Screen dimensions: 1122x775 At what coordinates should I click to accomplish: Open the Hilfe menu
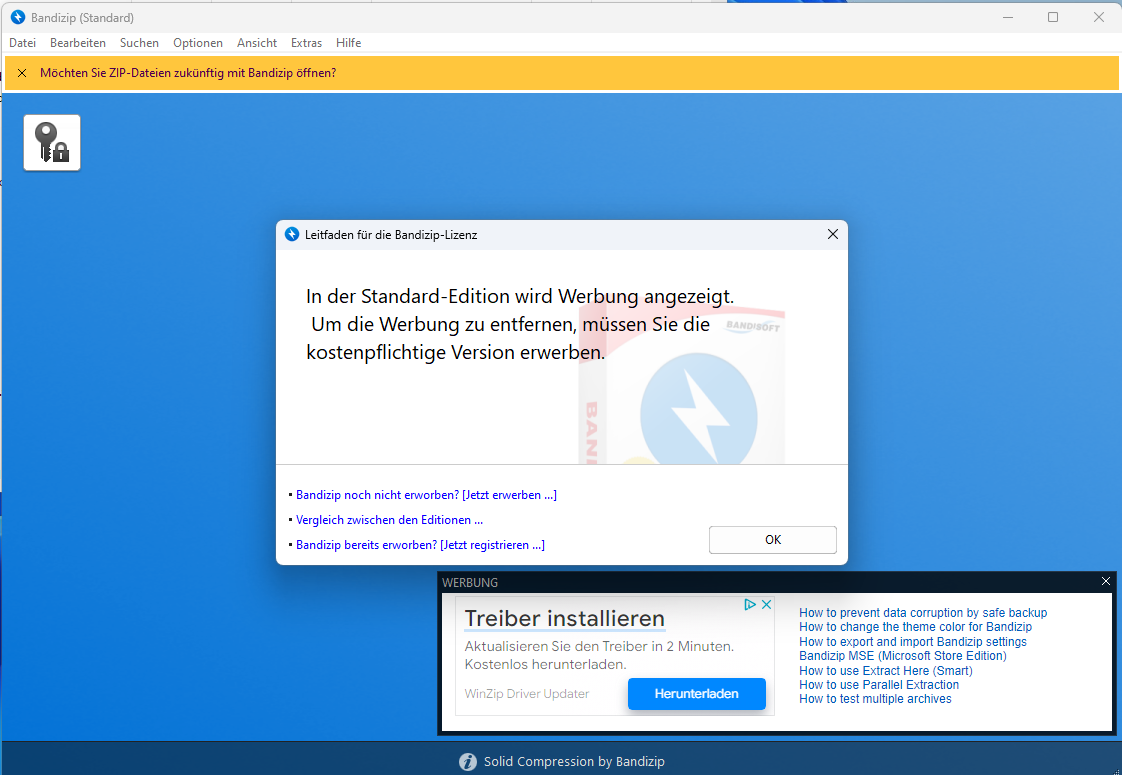tap(348, 43)
